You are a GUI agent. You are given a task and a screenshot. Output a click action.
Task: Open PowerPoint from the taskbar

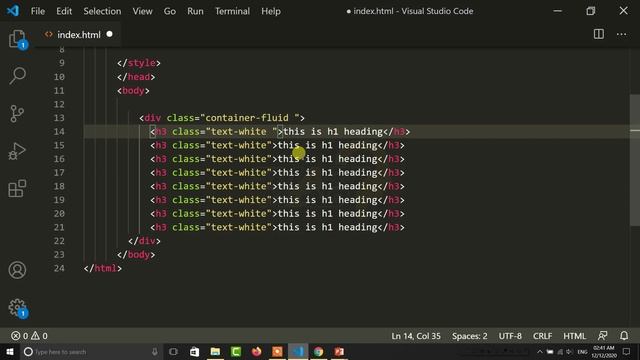tap(339, 351)
